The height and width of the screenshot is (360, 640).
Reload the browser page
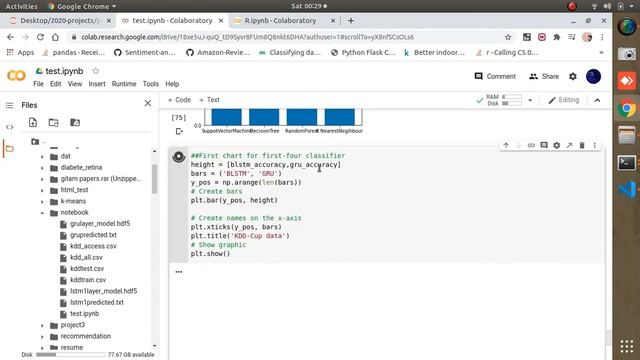40,37
